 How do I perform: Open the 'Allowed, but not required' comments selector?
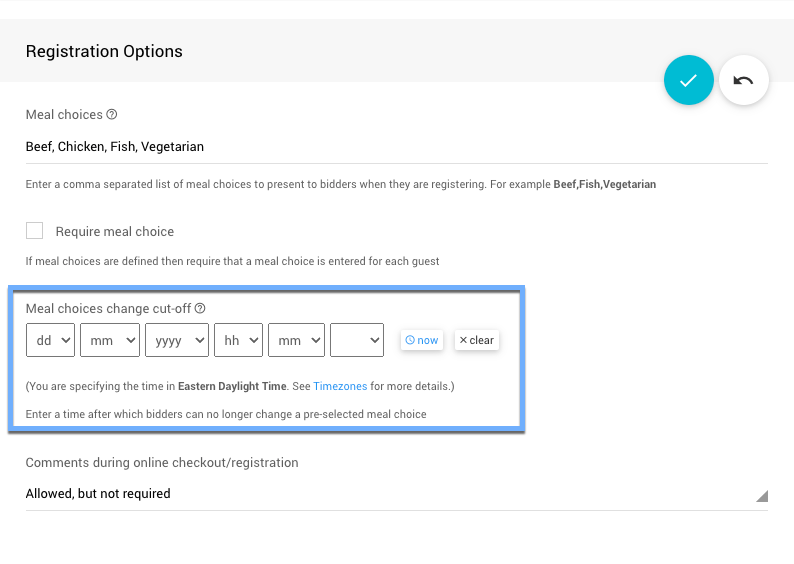click(x=396, y=493)
